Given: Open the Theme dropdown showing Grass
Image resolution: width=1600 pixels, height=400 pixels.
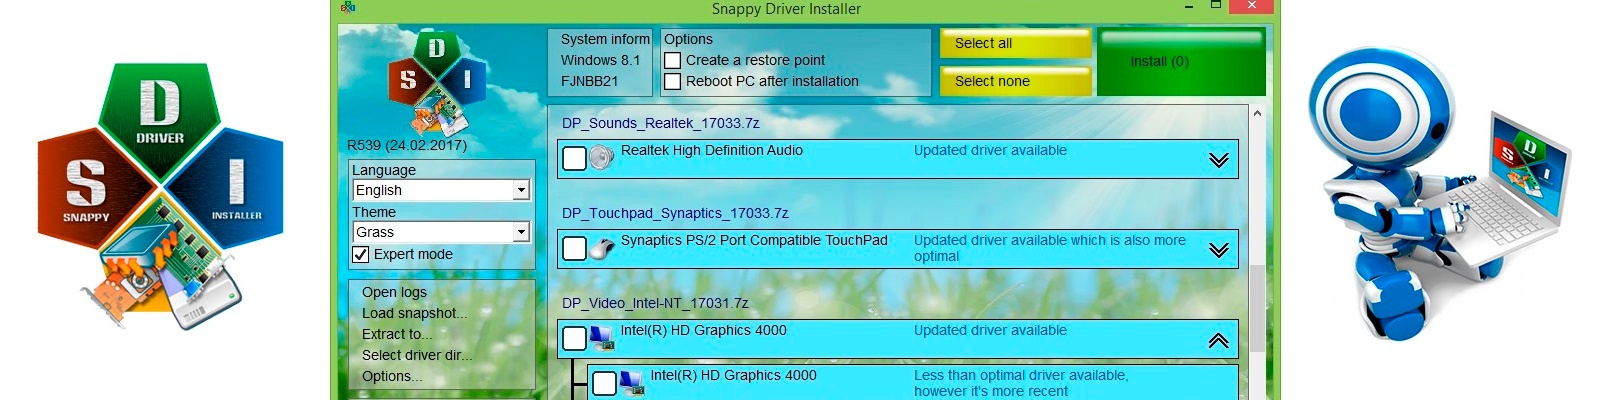Looking at the screenshot, I should click(x=520, y=232).
